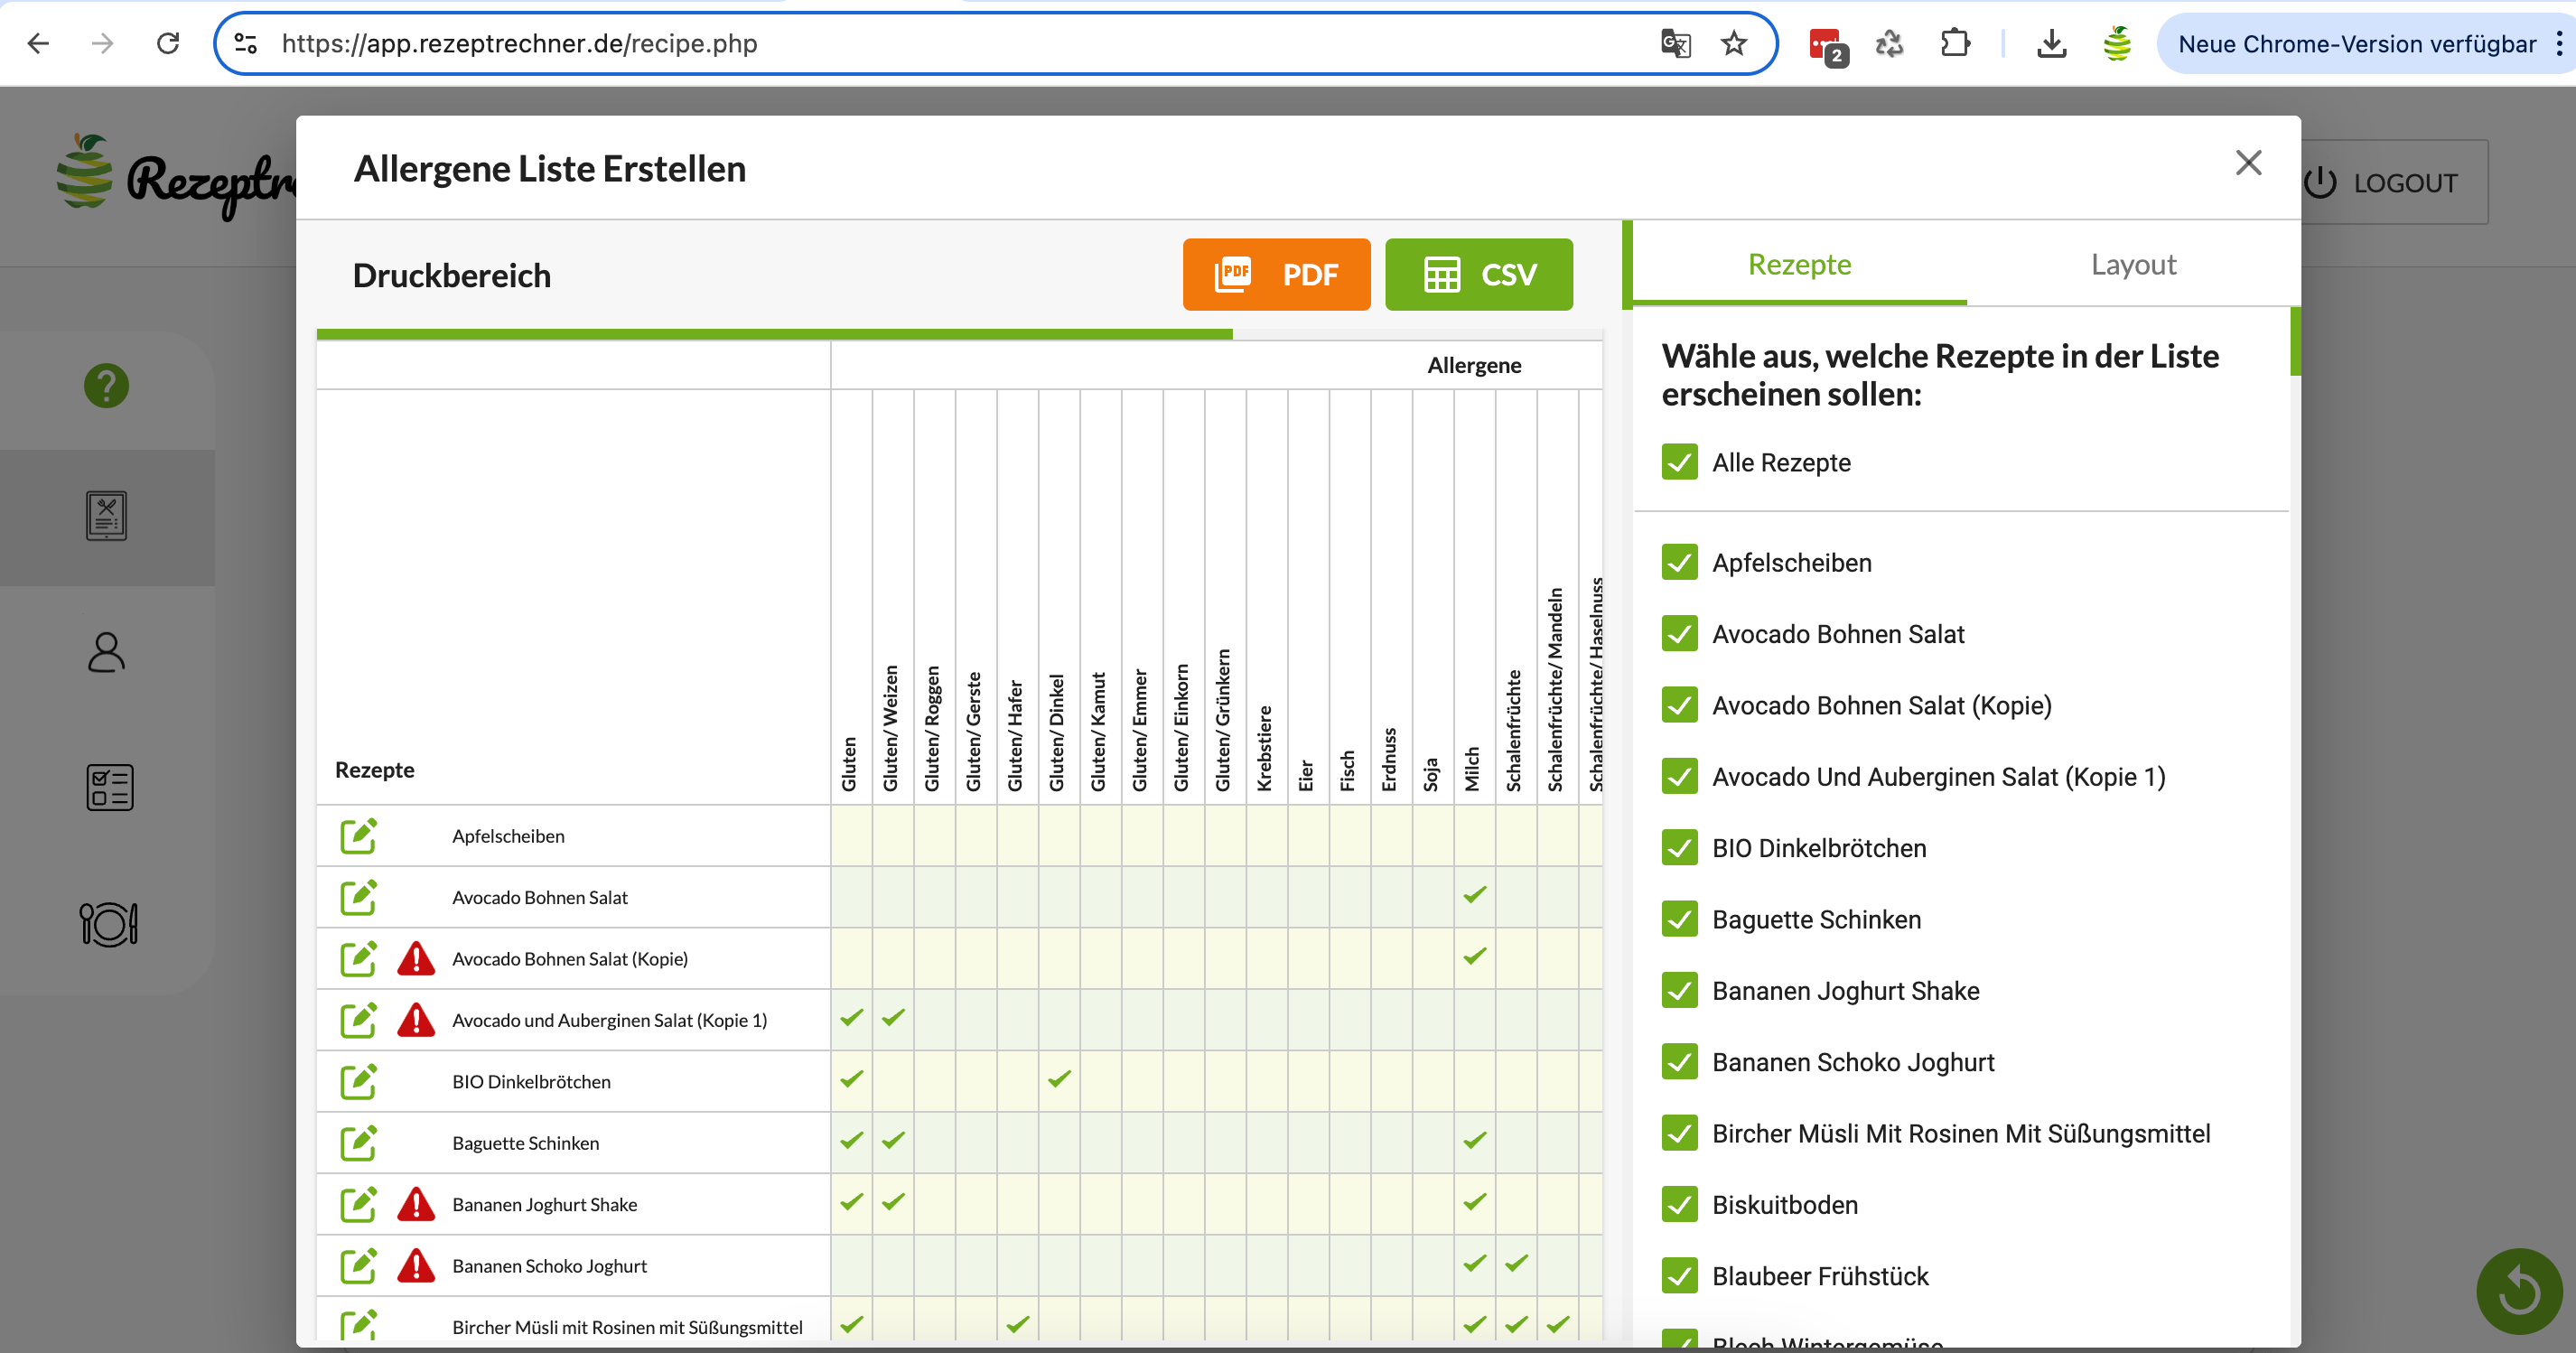Edit the Bananen Schoko Joghurt recipe
The width and height of the screenshot is (2576, 1353).
click(x=358, y=1266)
